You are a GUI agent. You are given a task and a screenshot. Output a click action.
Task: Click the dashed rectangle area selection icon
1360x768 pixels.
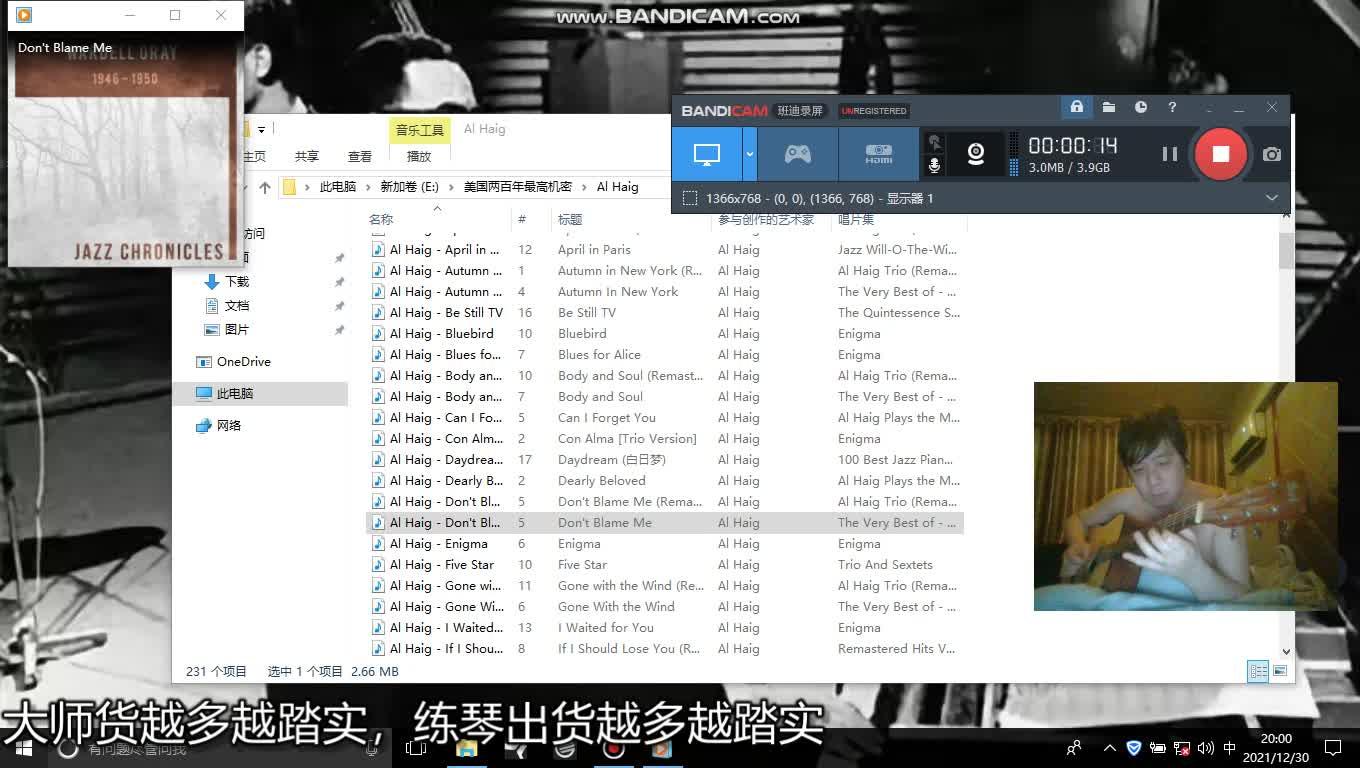(690, 198)
